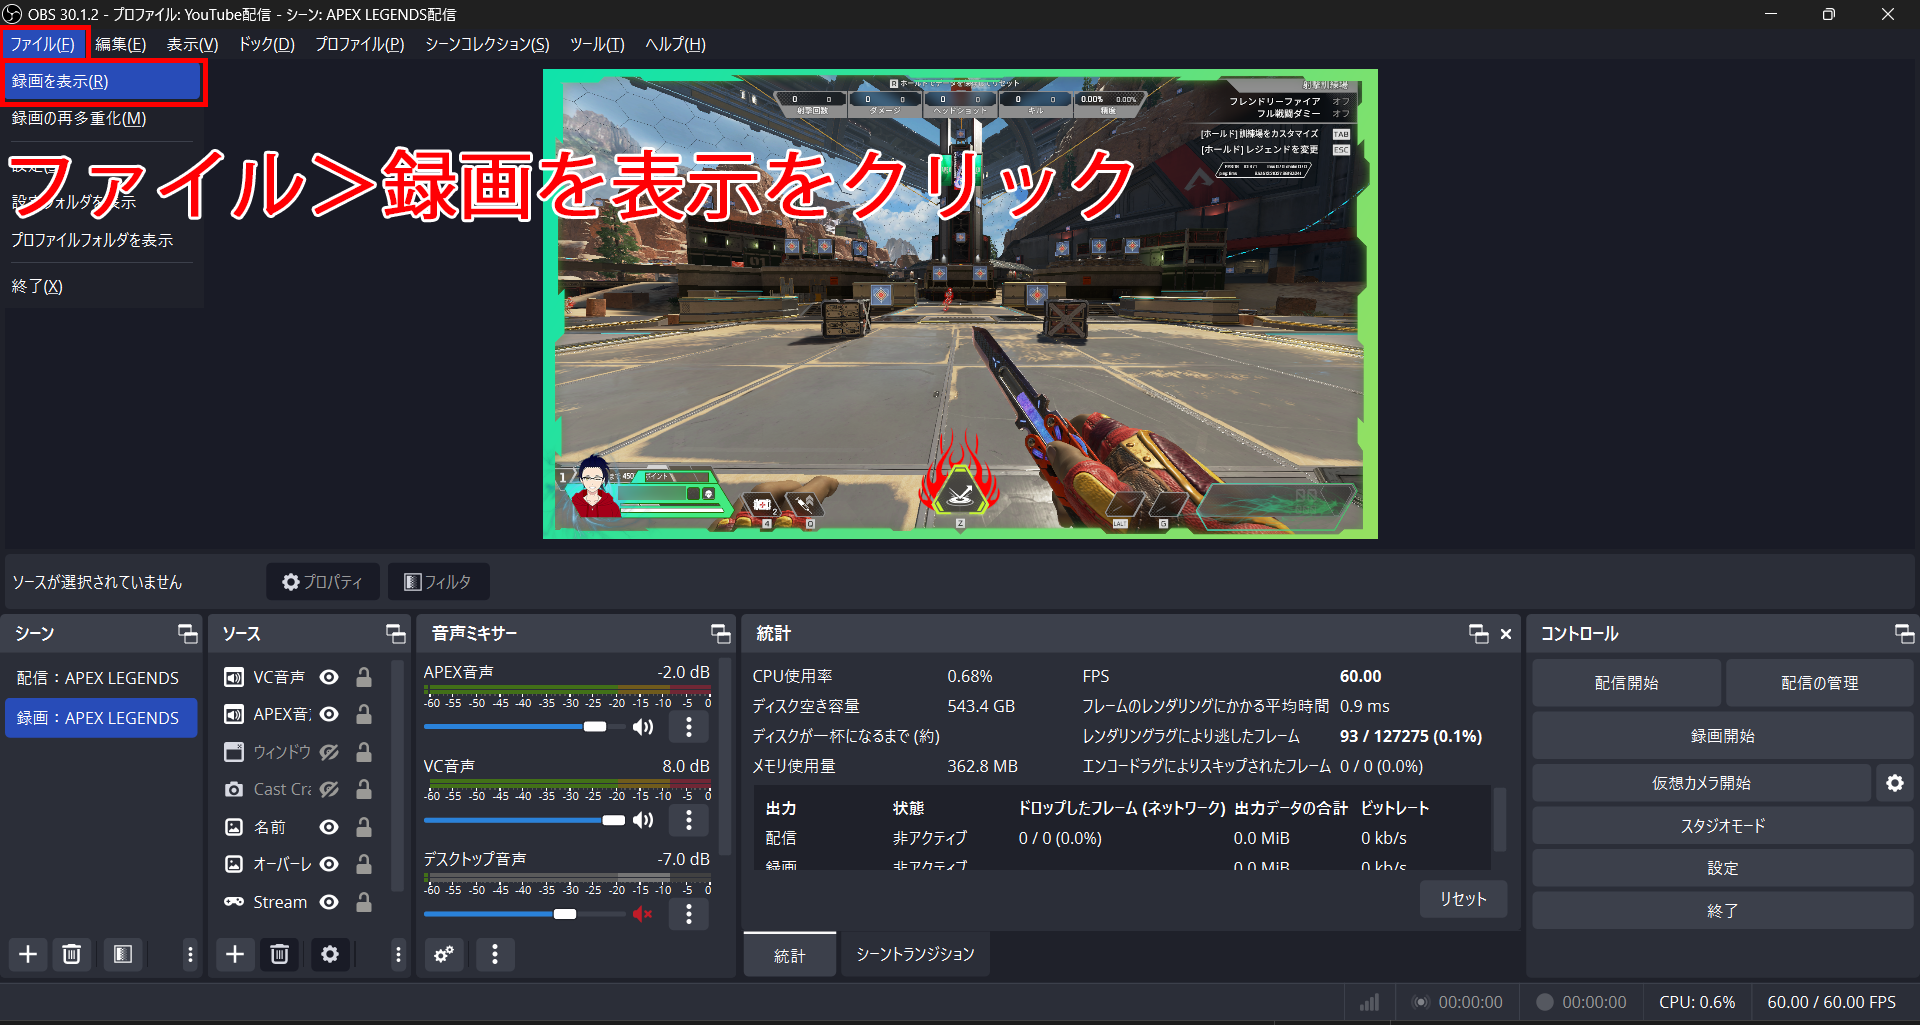Unmute デスクトップ音声 red speaker icon
This screenshot has height=1025, width=1920.
tap(643, 914)
